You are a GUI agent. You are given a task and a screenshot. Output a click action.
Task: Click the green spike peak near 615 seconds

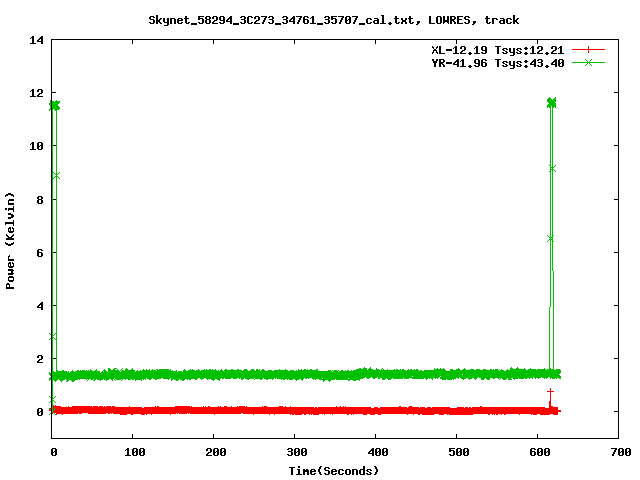coord(551,102)
